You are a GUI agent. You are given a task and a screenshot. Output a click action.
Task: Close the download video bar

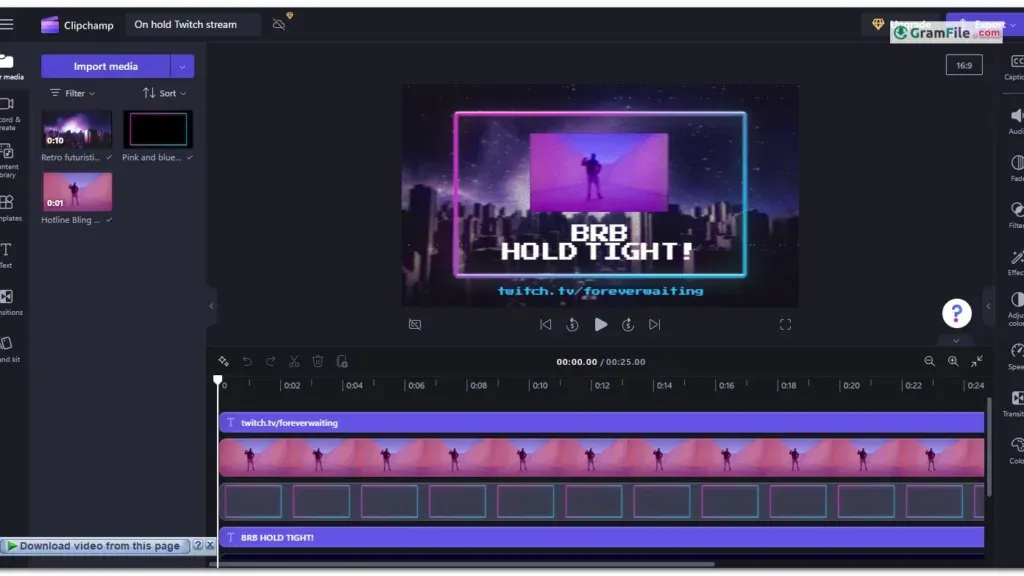[210, 545]
